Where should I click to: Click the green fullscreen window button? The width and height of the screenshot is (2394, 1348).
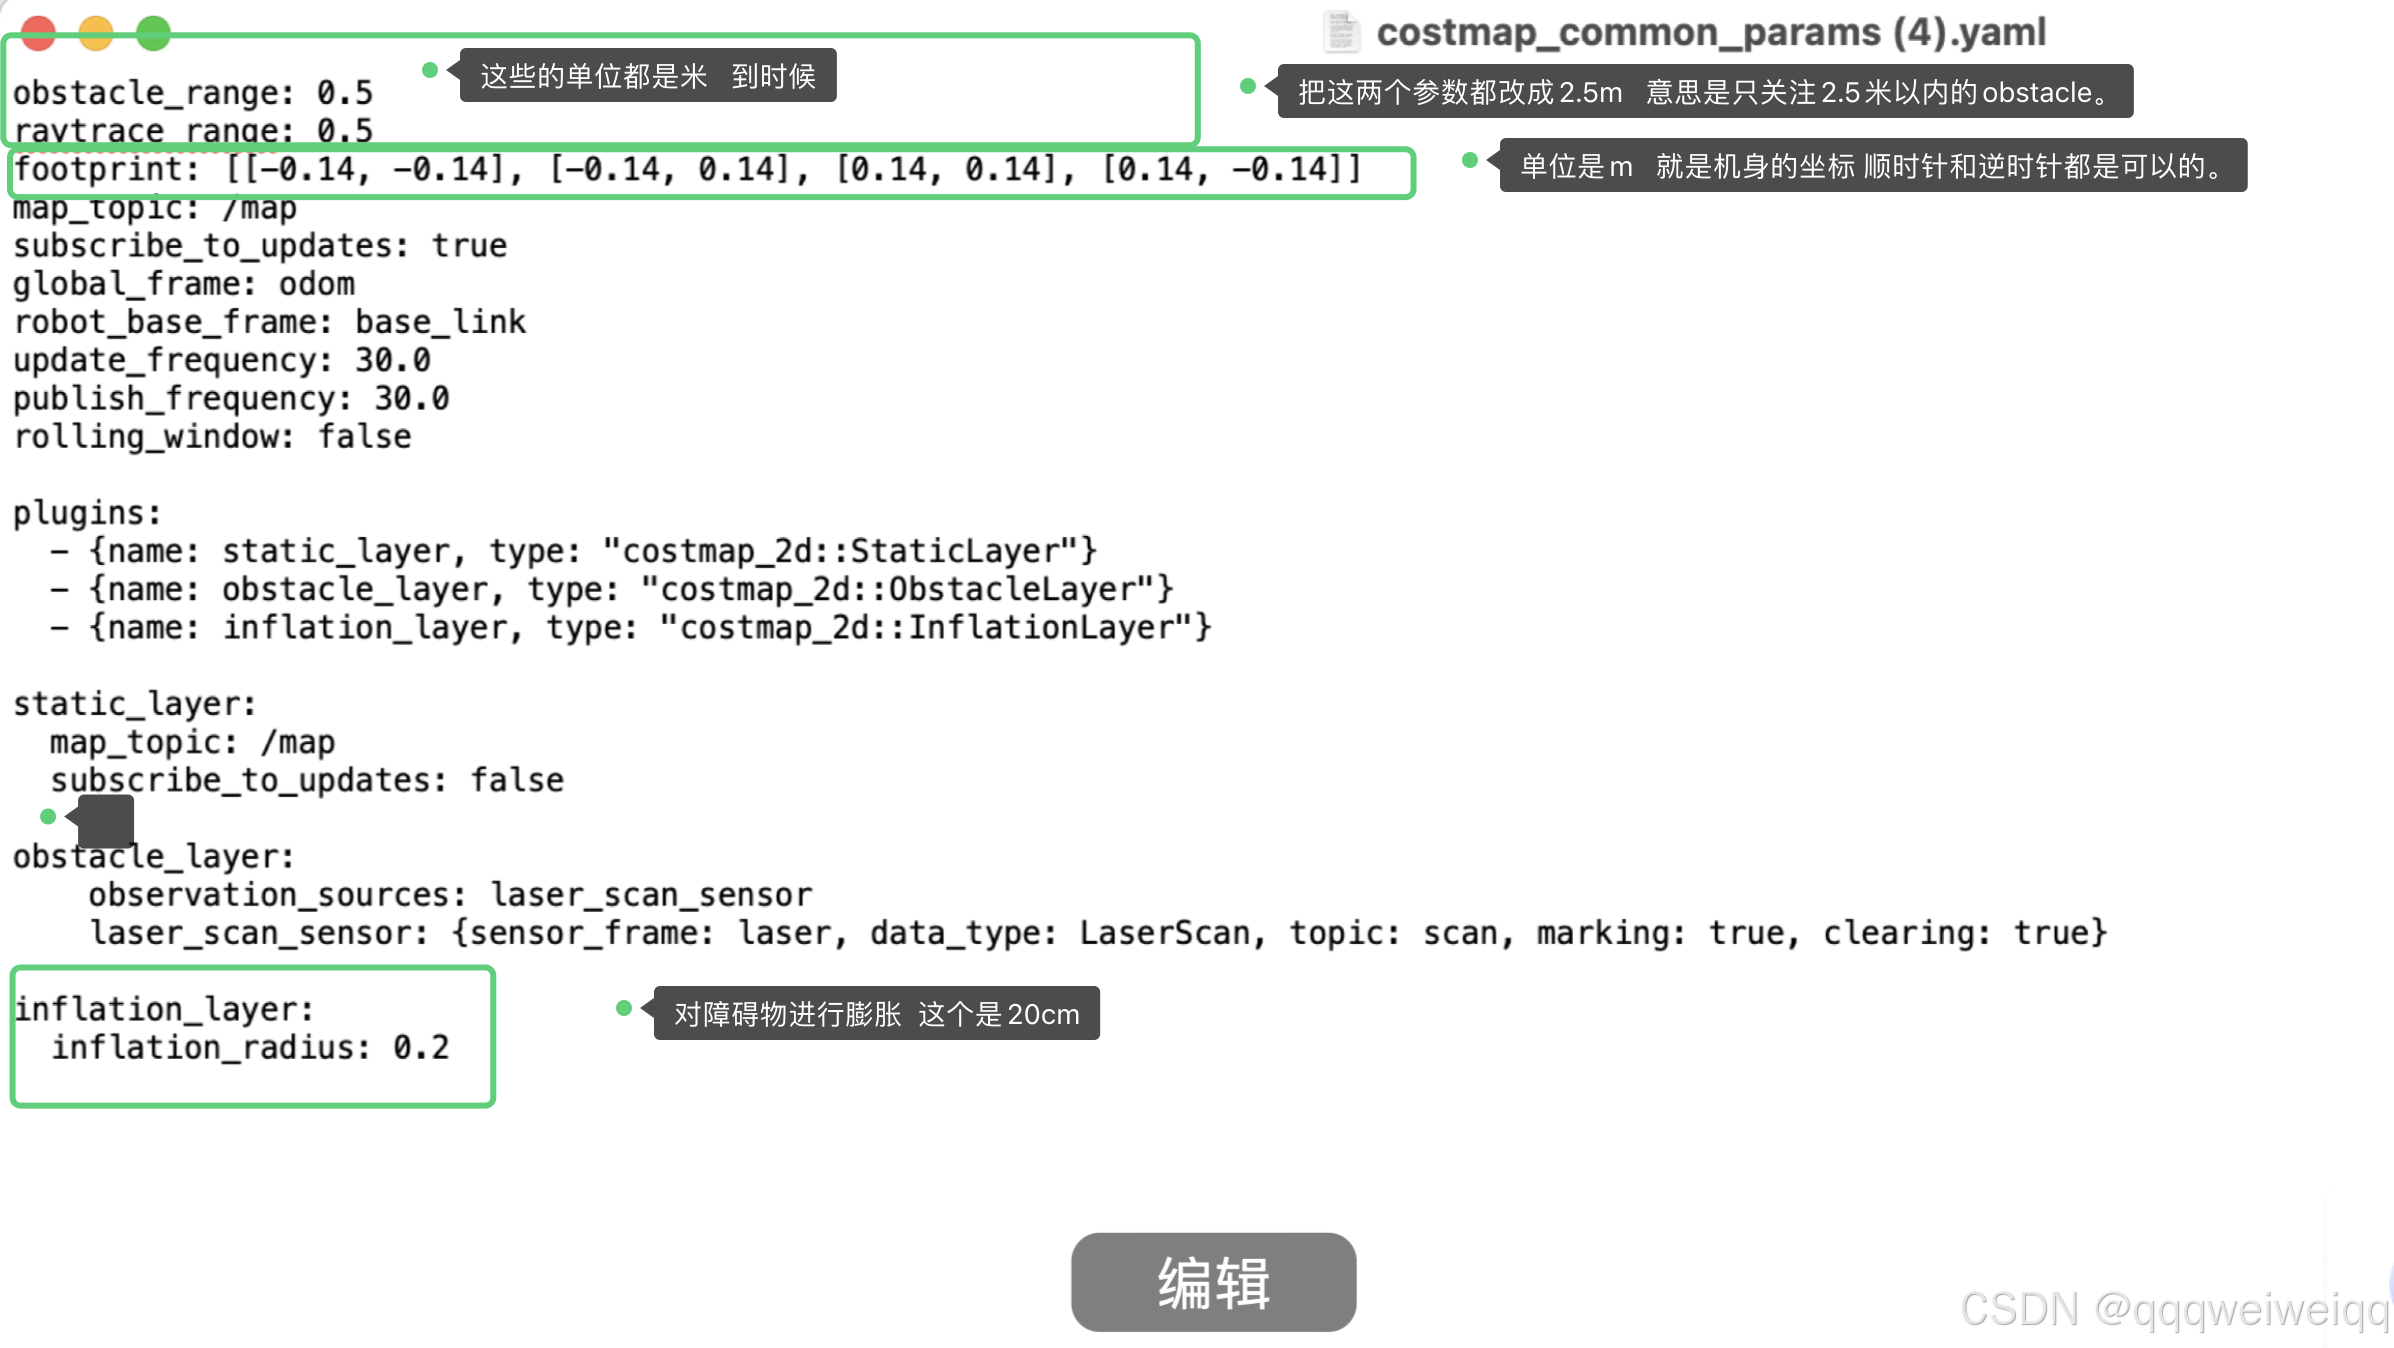tap(154, 32)
